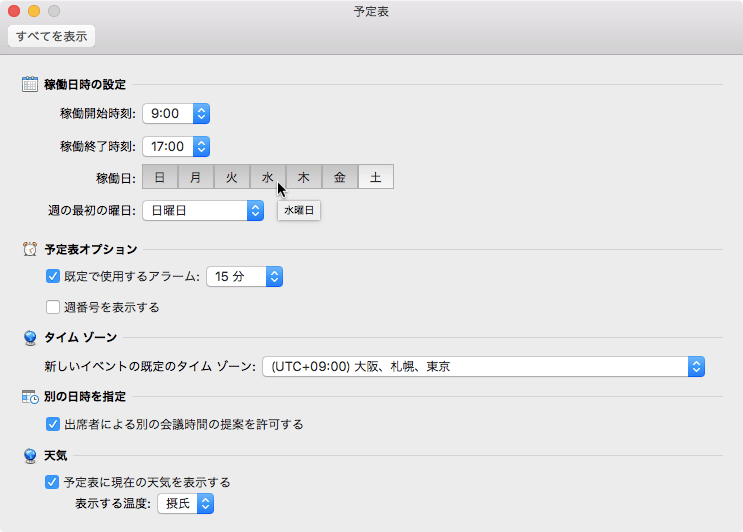The width and height of the screenshot is (743, 532).
Task: Enable 週番号を表示する checkbox
Action: (x=53, y=307)
